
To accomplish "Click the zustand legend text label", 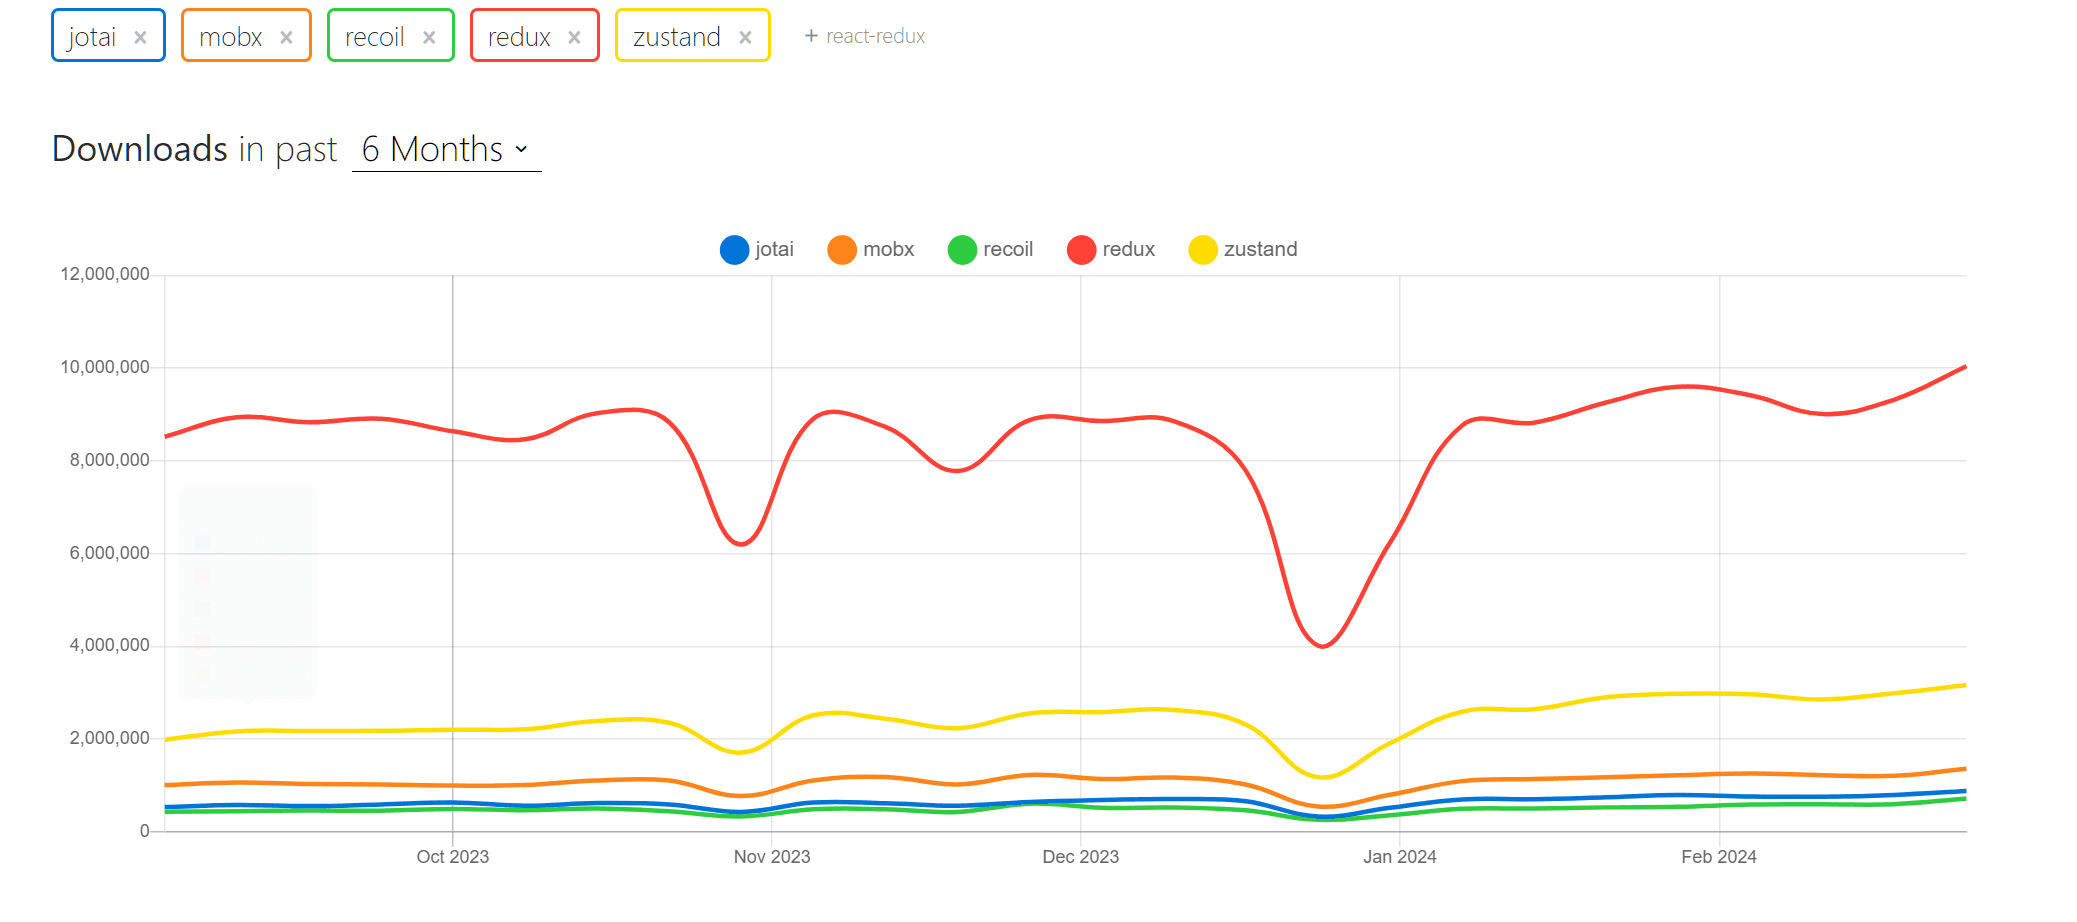I will (x=1260, y=249).
